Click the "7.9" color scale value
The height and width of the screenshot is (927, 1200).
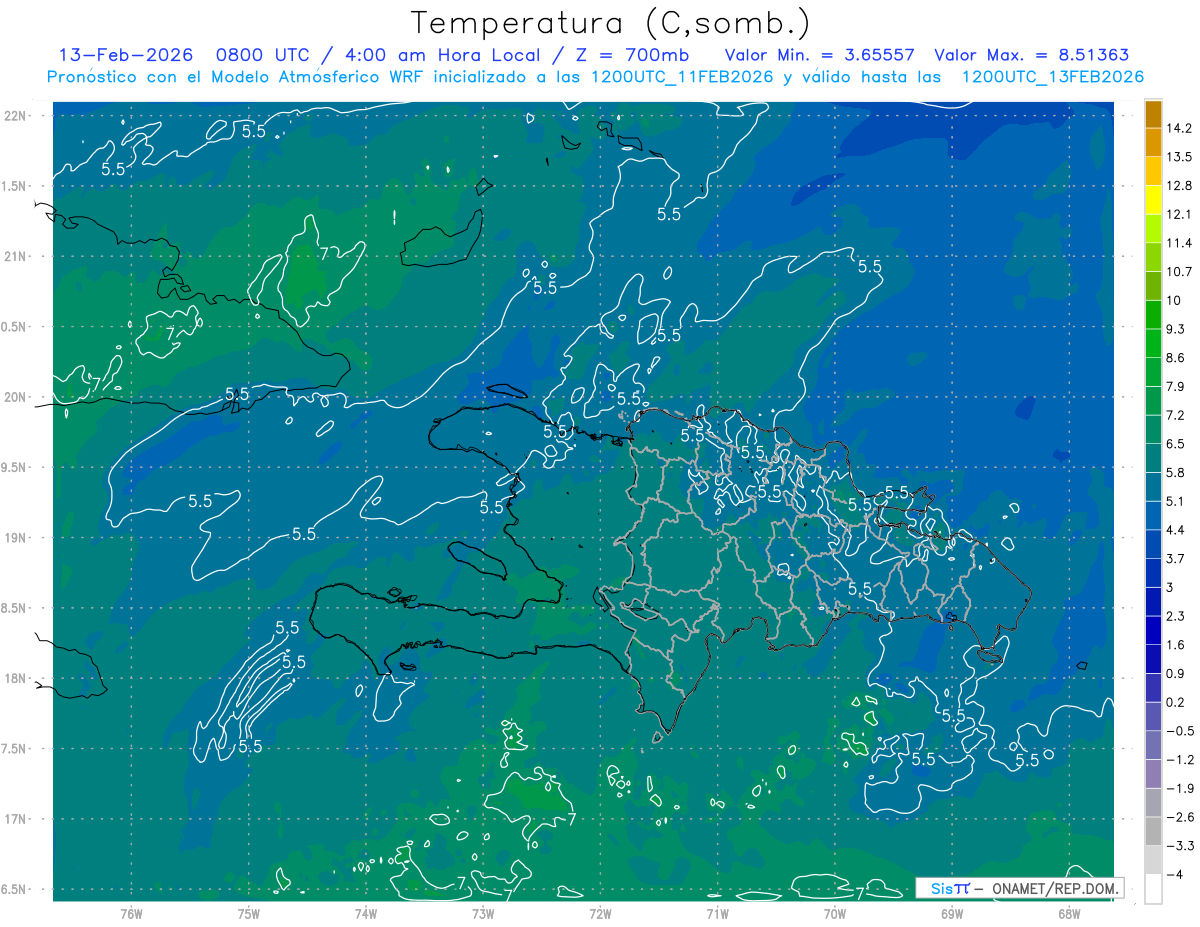point(1177,386)
